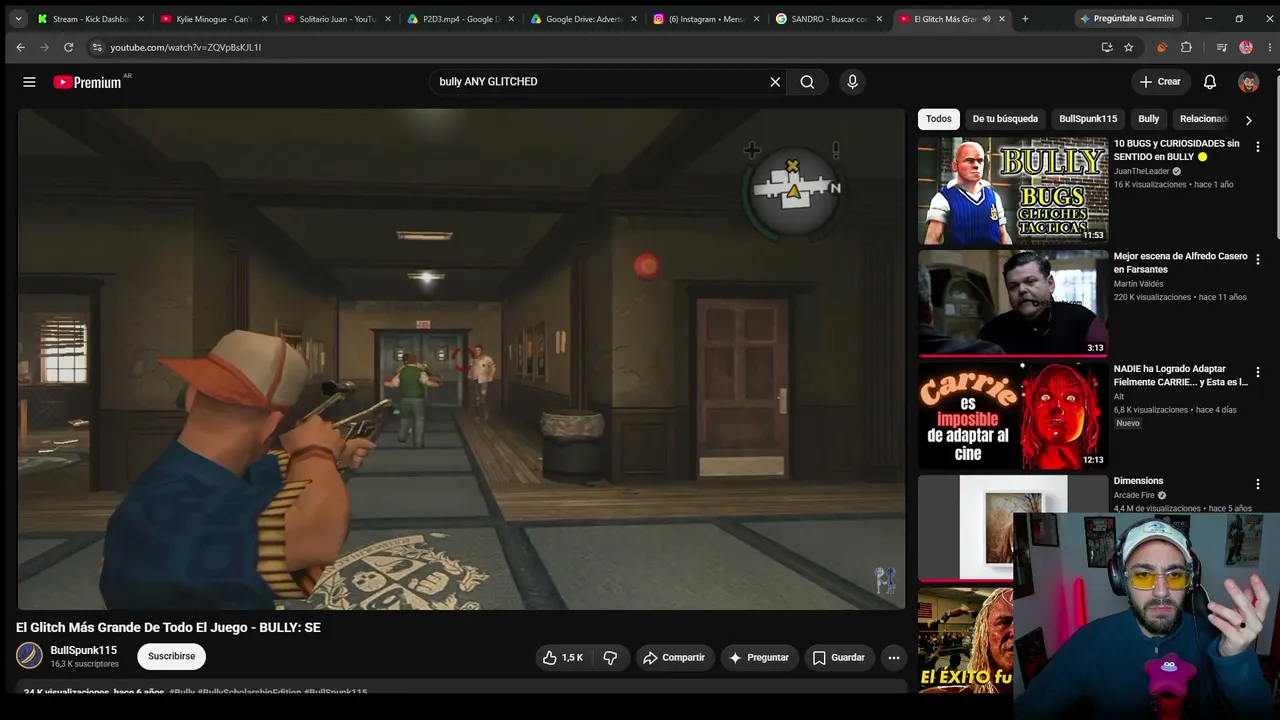The image size is (1280, 720).
Task: Select the 'BullSpunk115' filter chip
Action: [x=1088, y=119]
